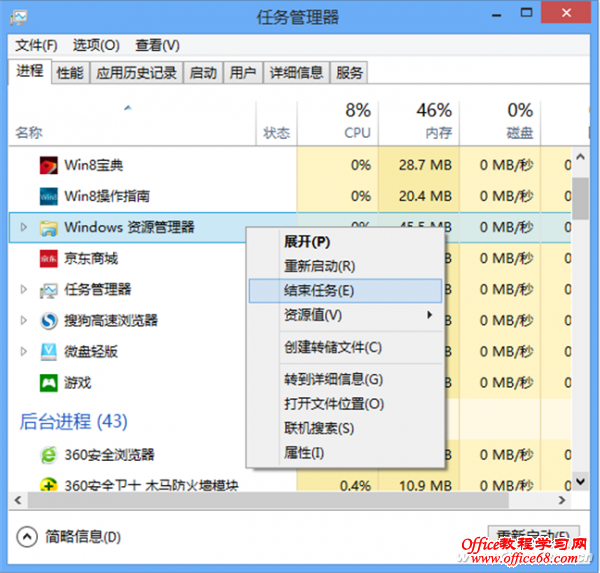Image resolution: width=600 pixels, height=573 pixels.
Task: Sort by the 磁盘 column header
Action: click(x=500, y=122)
